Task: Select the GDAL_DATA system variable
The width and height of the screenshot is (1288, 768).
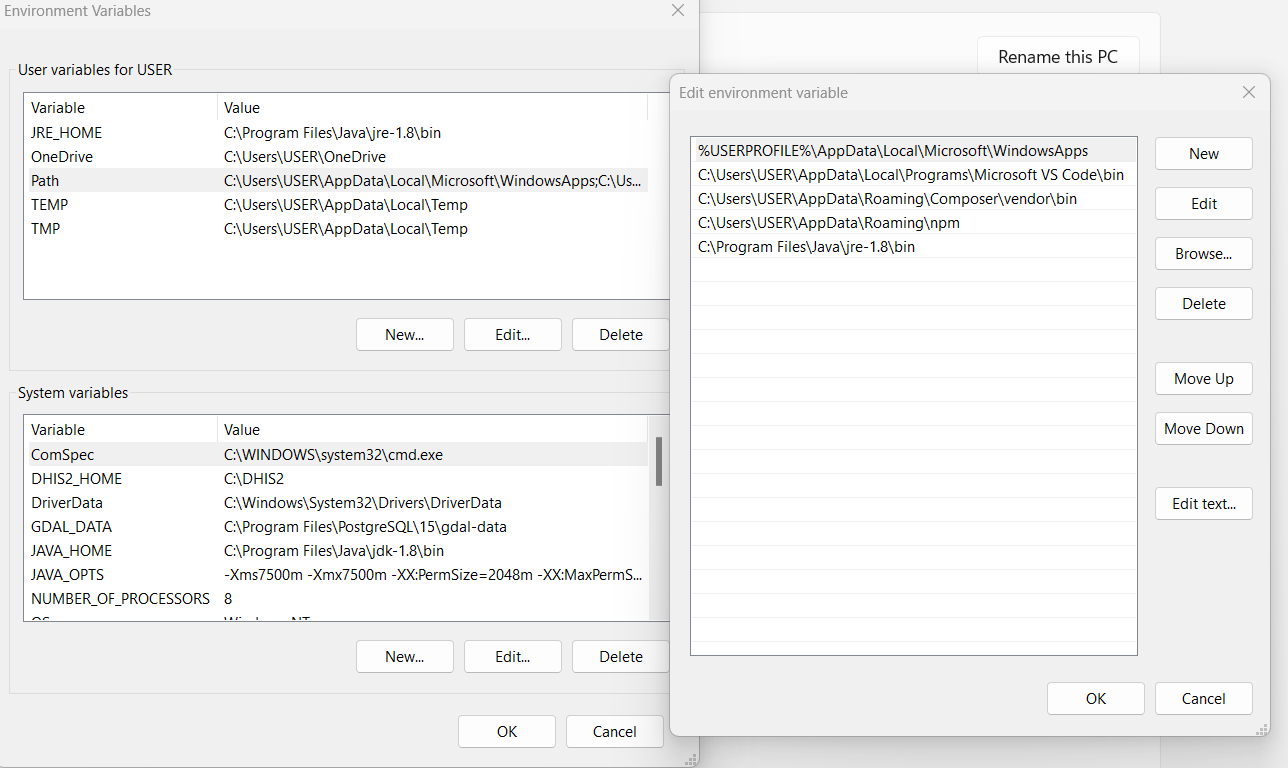Action: pyautogui.click(x=72, y=527)
